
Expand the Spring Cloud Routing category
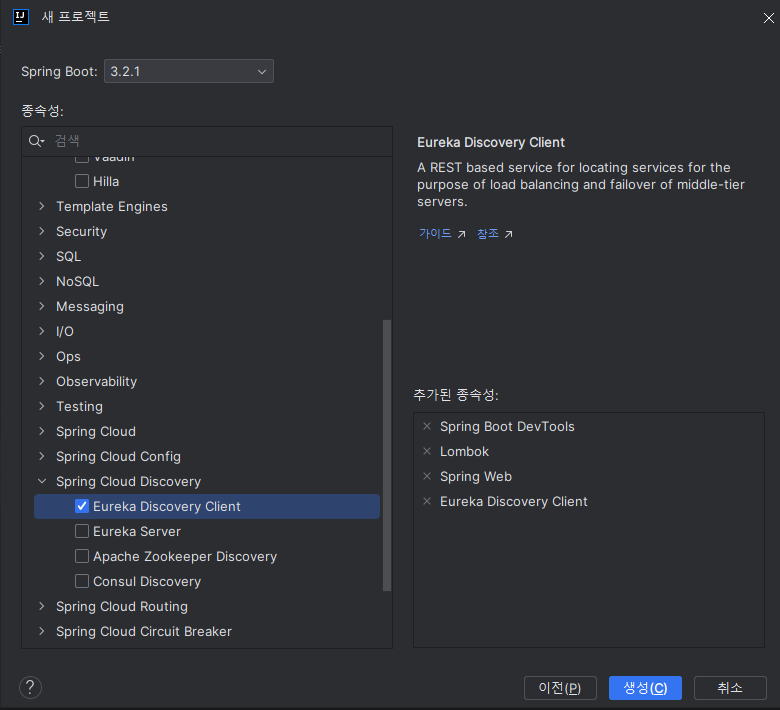pyautogui.click(x=42, y=606)
